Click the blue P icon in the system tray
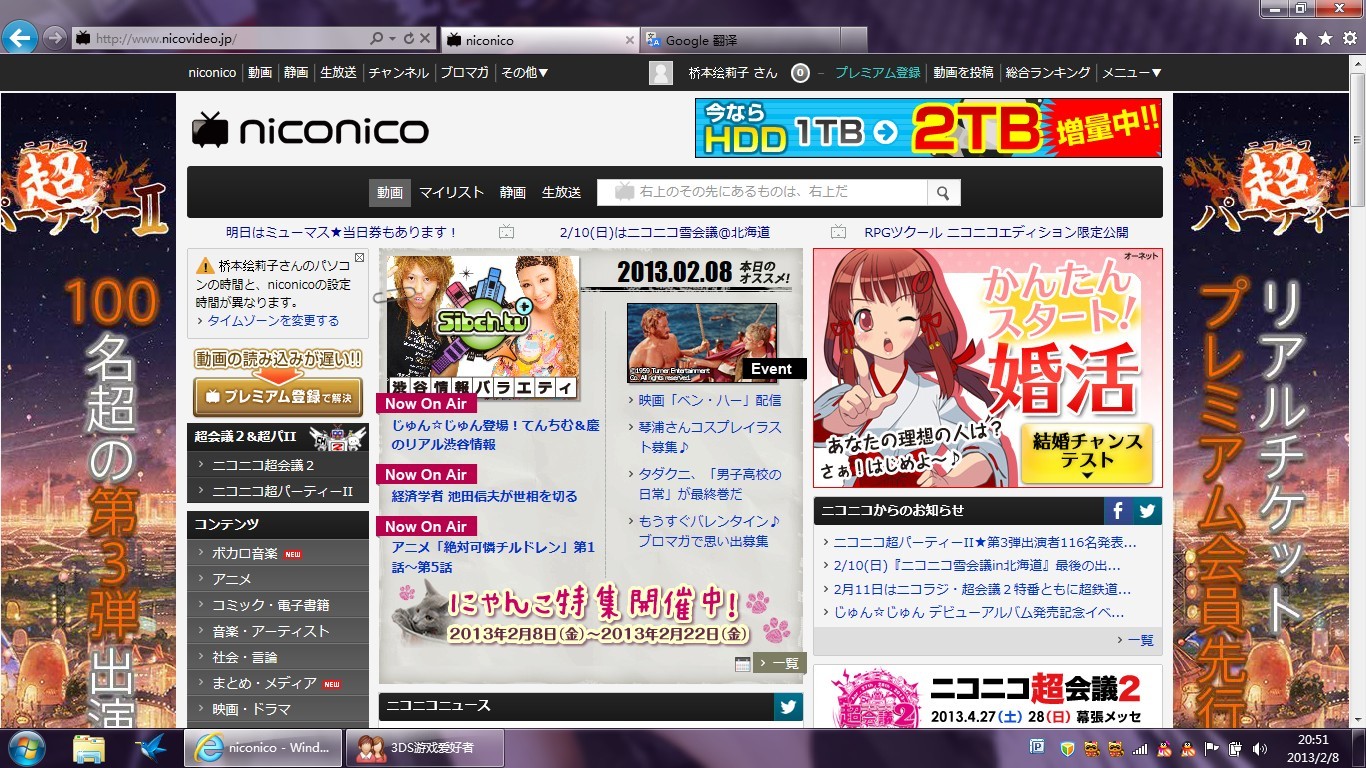The width and height of the screenshot is (1366, 768). [x=1037, y=748]
